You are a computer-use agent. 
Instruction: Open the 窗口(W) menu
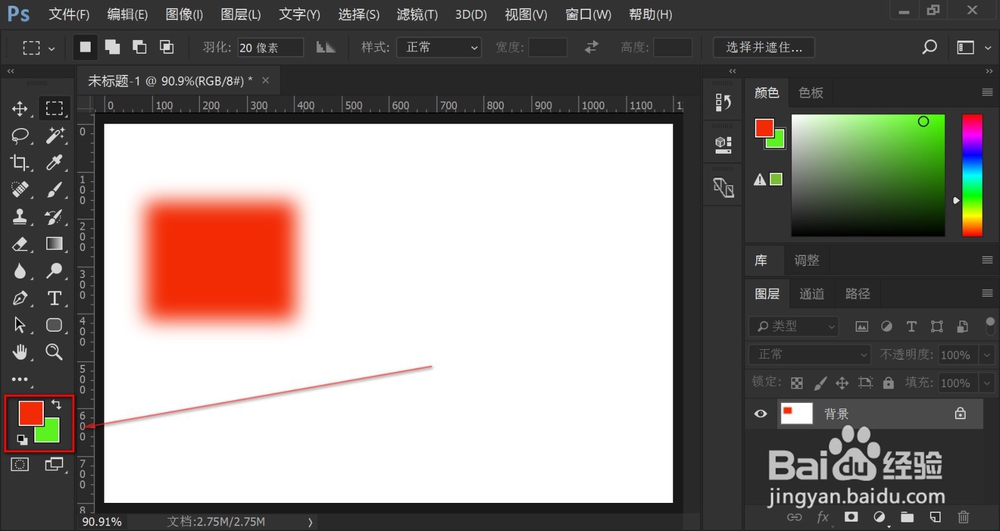point(588,14)
